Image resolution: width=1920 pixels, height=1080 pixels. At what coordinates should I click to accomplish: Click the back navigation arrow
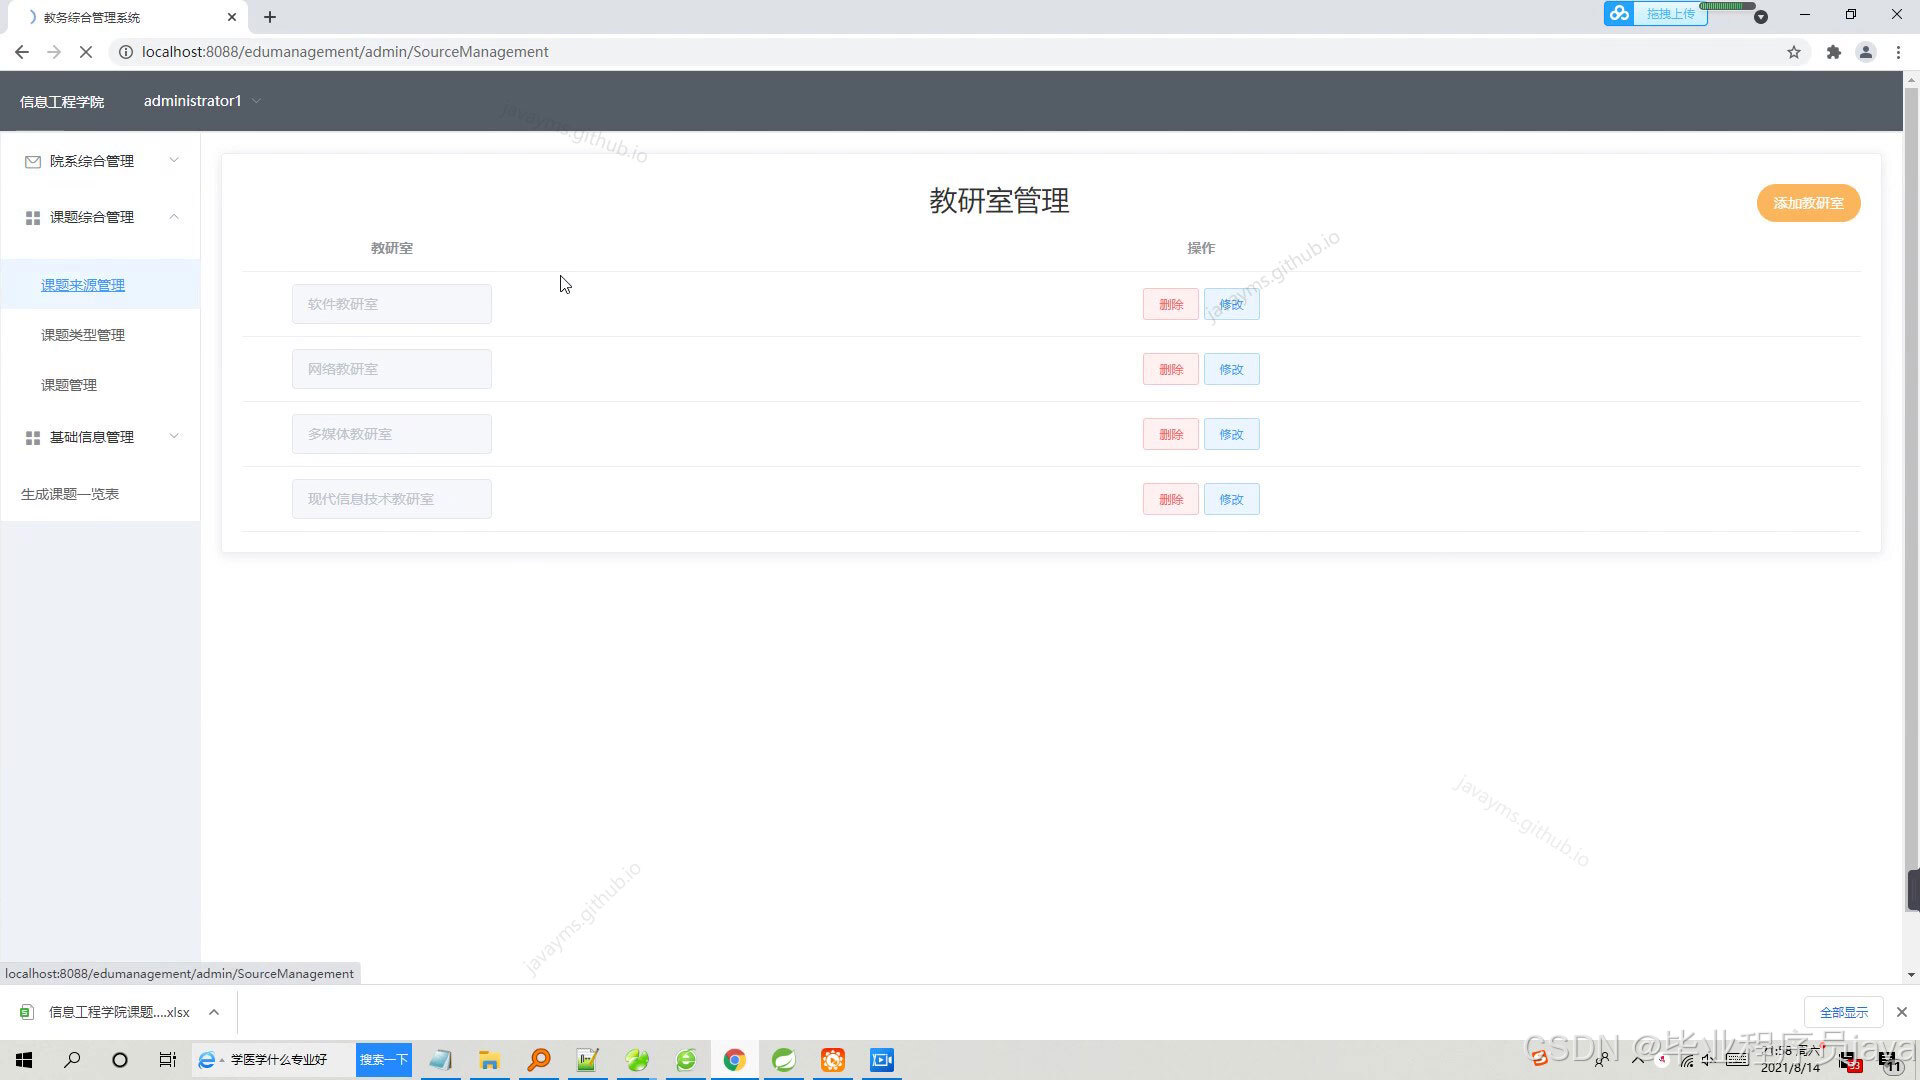(x=22, y=52)
